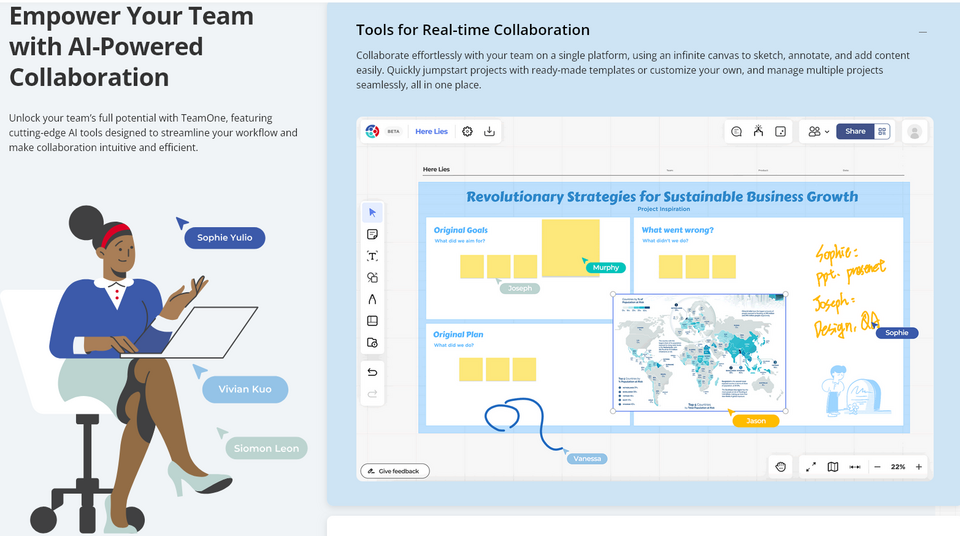Select the blue freehand scribble
This screenshot has height=536, width=960.
522,423
